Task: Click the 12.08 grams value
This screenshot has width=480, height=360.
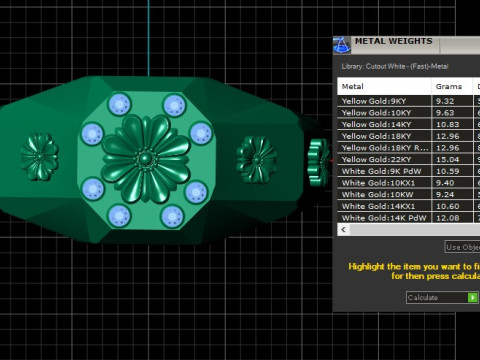Action: pos(448,218)
